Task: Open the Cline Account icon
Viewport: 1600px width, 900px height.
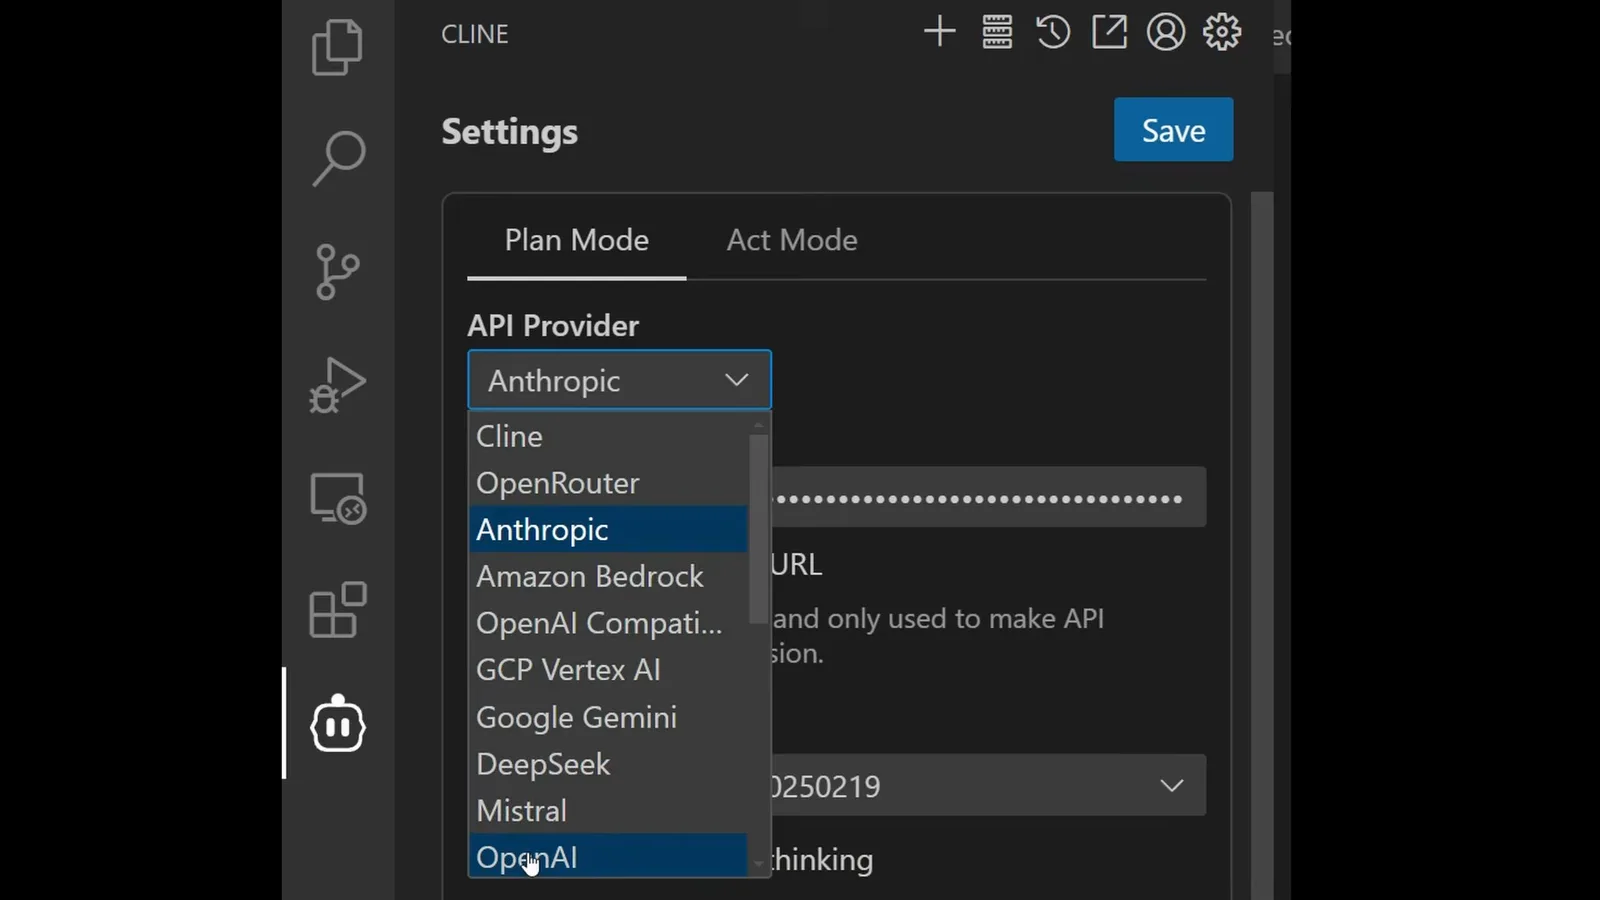Action: (1165, 32)
